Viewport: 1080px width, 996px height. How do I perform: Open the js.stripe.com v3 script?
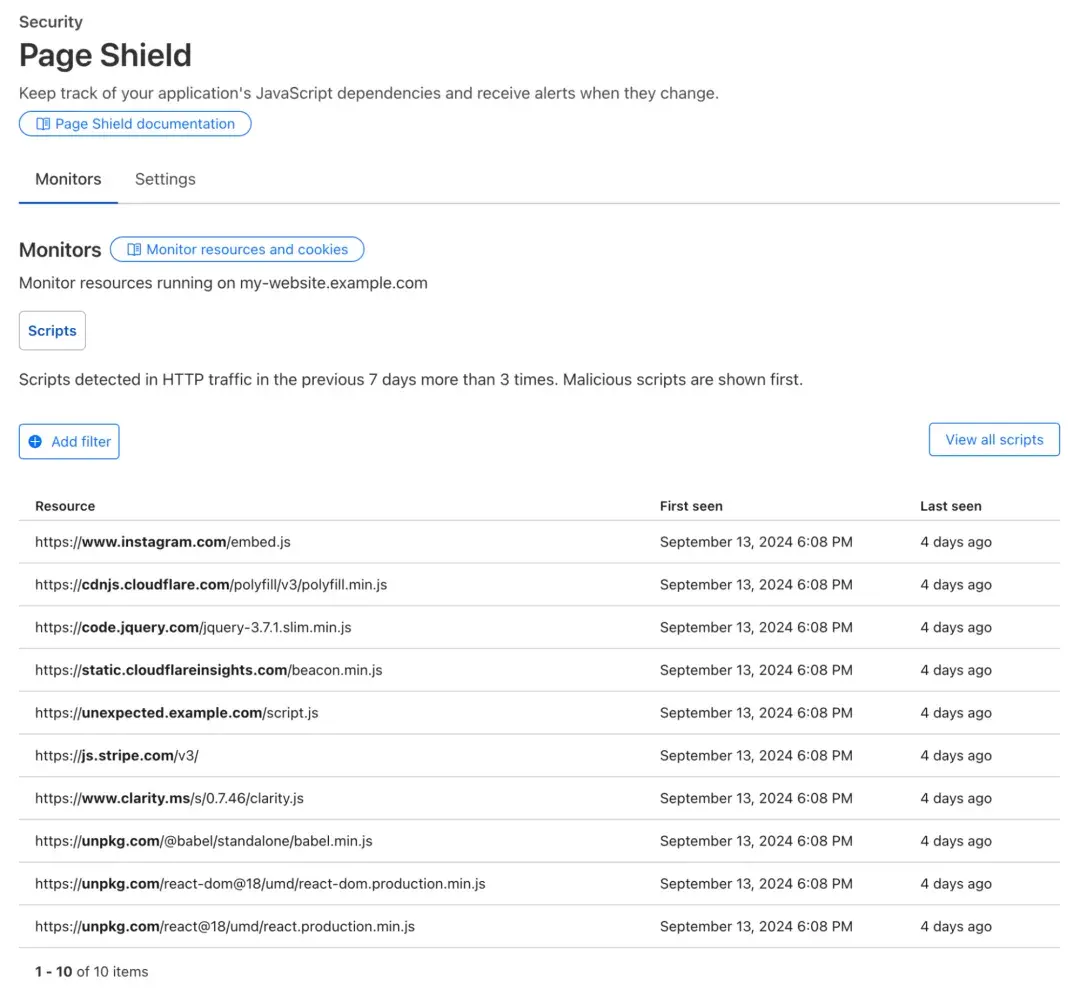pyautogui.click(x=117, y=756)
